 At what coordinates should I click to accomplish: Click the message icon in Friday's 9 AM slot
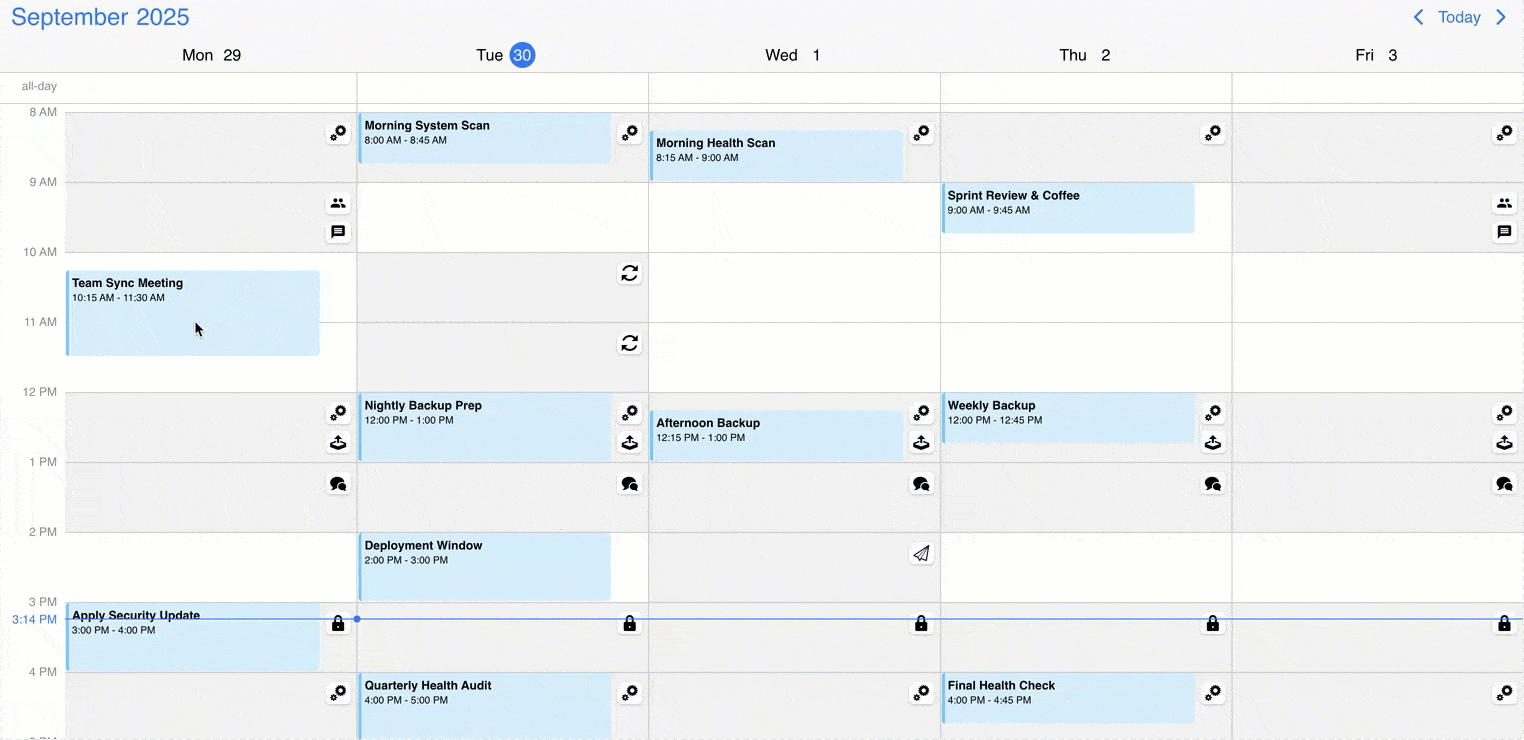[1504, 232]
